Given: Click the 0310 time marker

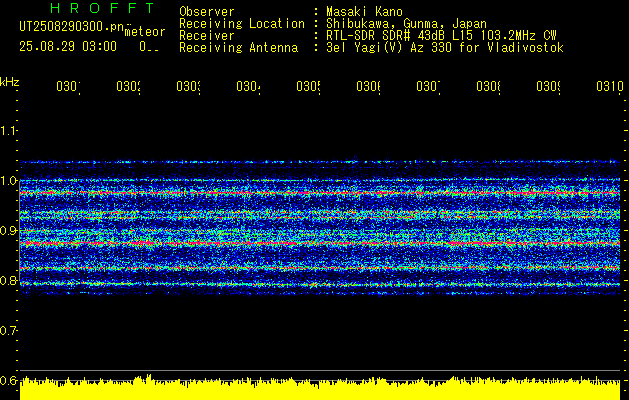Looking at the screenshot, I should pos(610,86).
